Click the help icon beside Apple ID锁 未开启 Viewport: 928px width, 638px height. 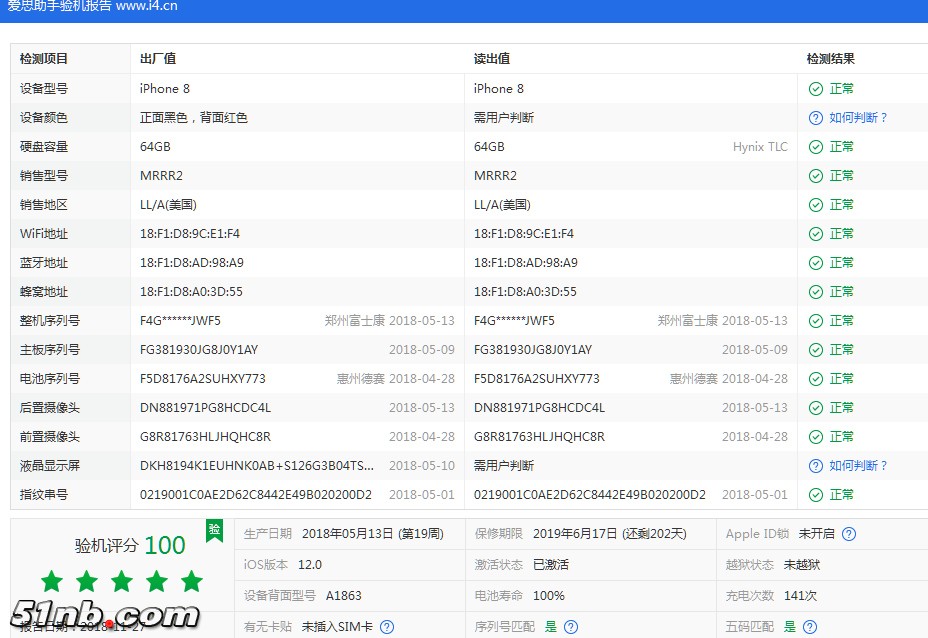click(x=849, y=535)
